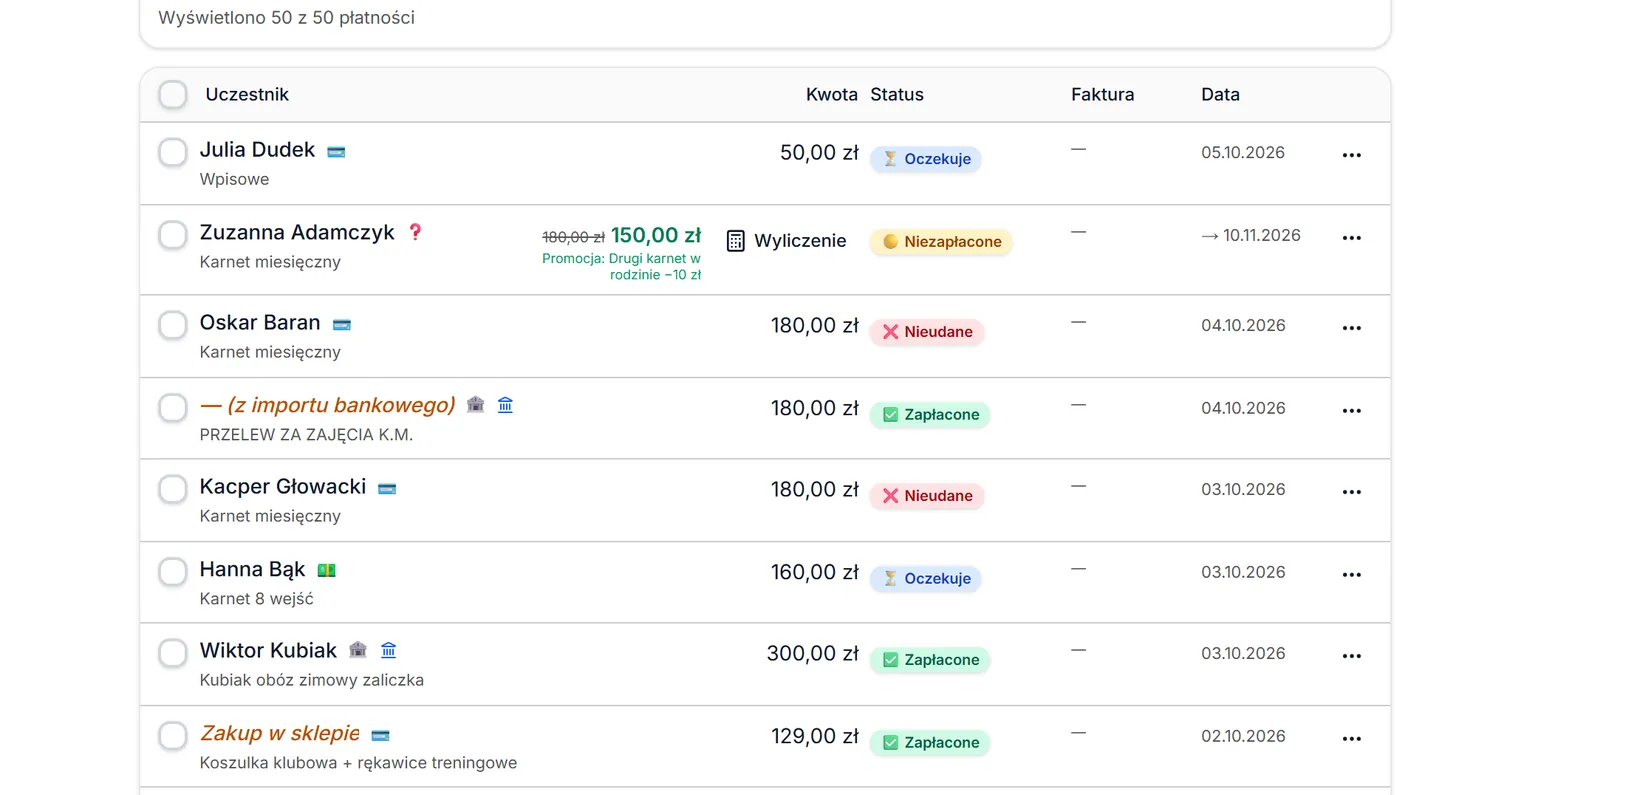Open row actions for the bank import payment
1640x795 pixels.
(1352, 411)
